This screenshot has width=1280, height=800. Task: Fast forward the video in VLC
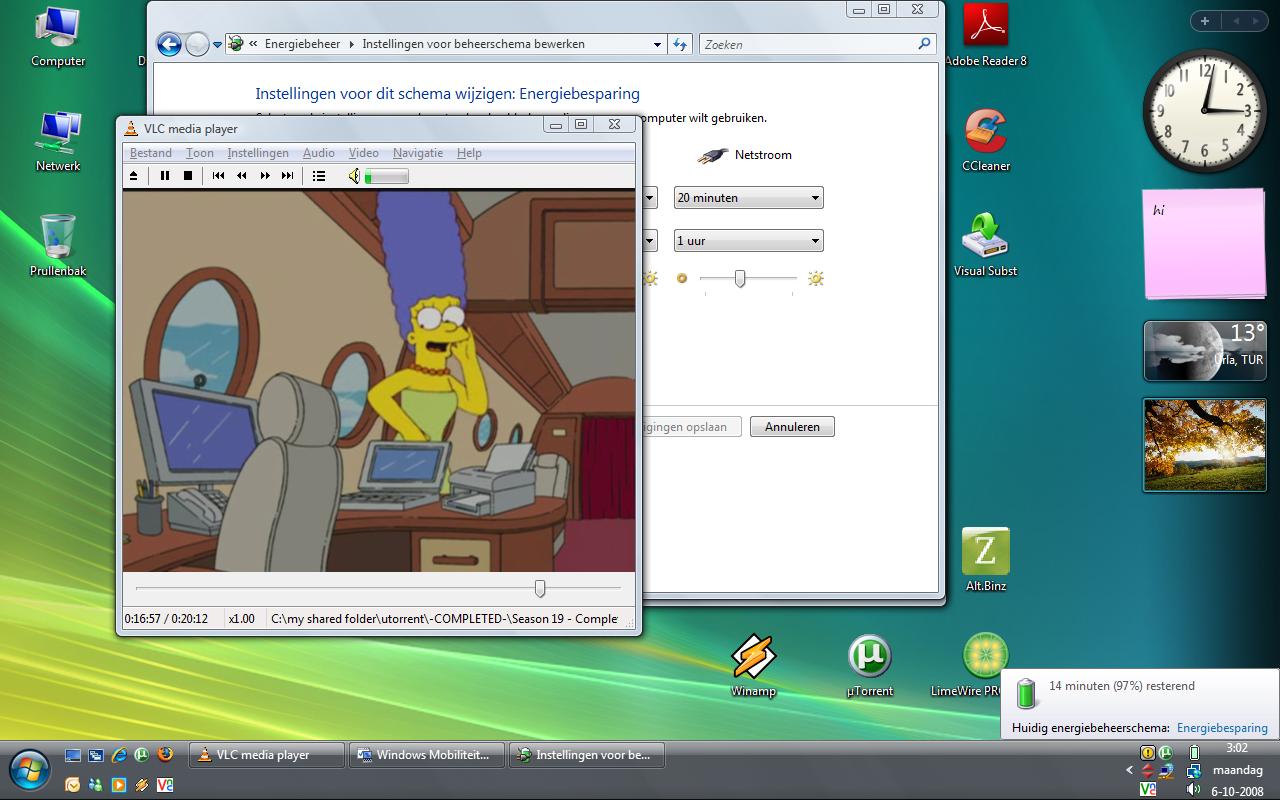pyautogui.click(x=265, y=176)
